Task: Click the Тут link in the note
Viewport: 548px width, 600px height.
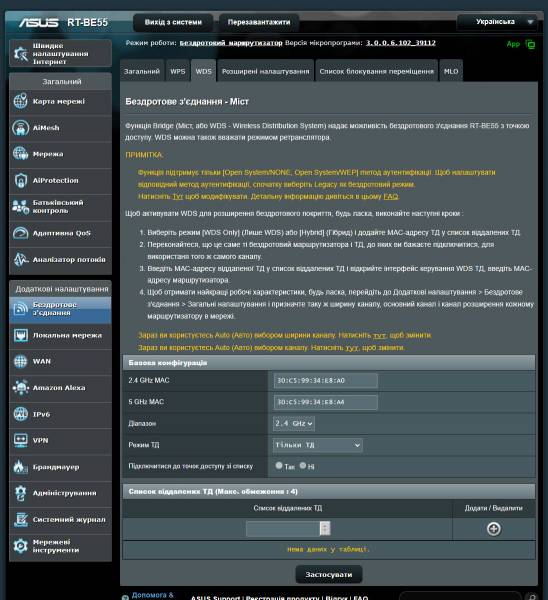Action: tap(178, 196)
